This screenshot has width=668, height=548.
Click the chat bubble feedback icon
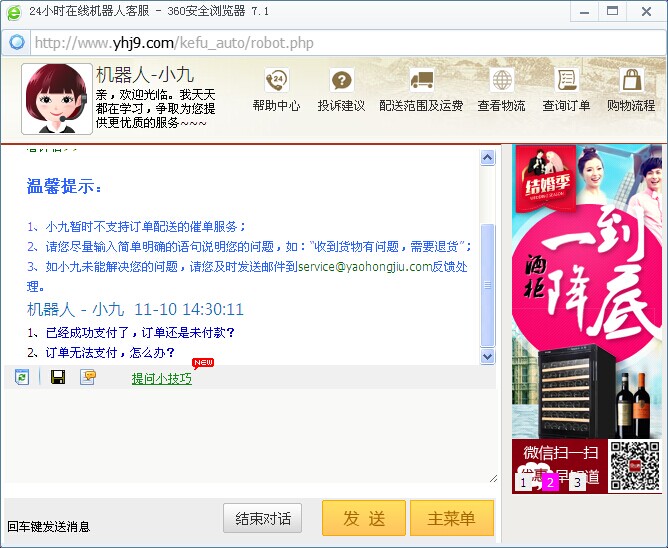click(x=88, y=377)
